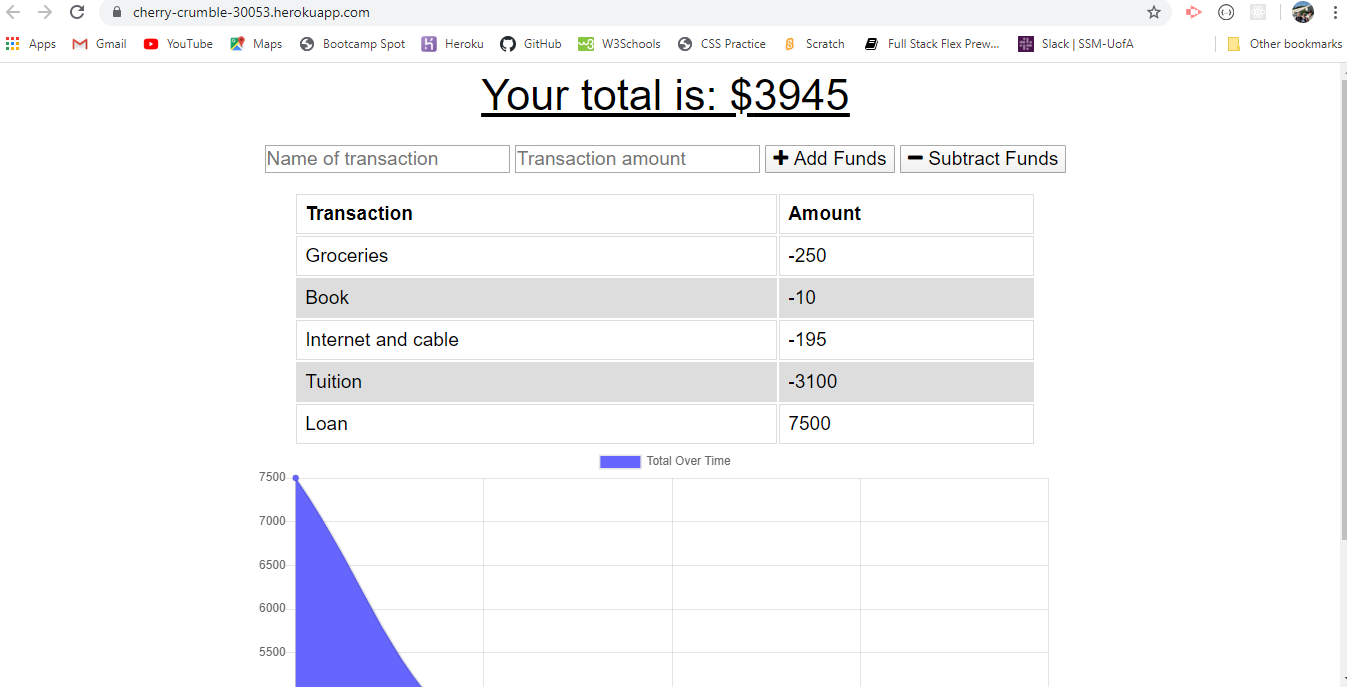This screenshot has width=1347, height=687.
Task: Open the browser profile avatar menu
Action: click(x=1302, y=13)
